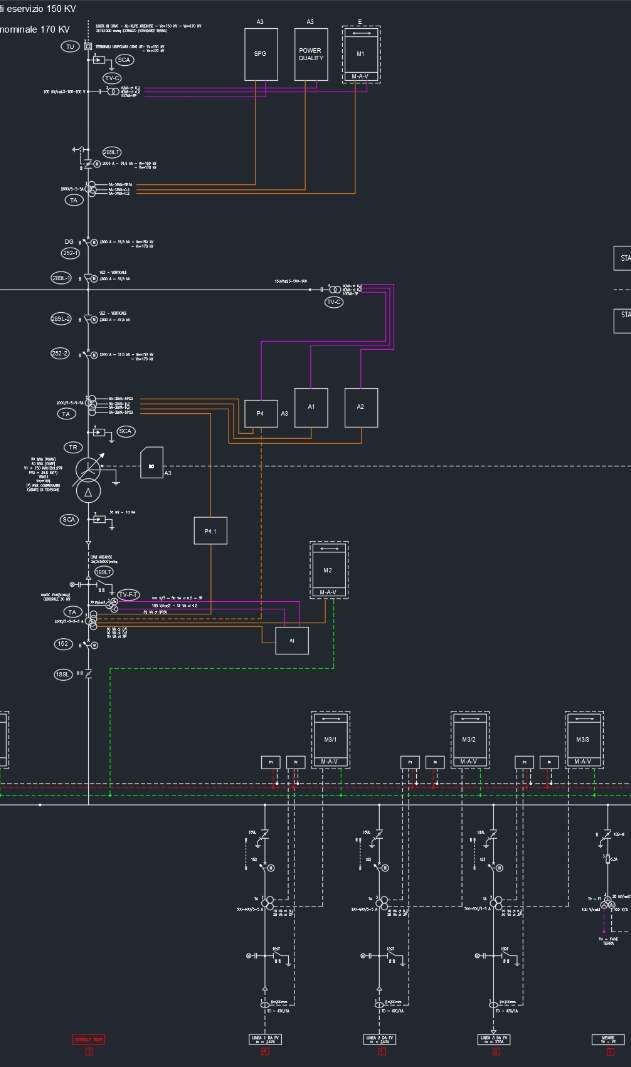The image size is (631, 1067).
Task: Select the TV-C tag on the horizontal busbar
Action: [x=334, y=301]
